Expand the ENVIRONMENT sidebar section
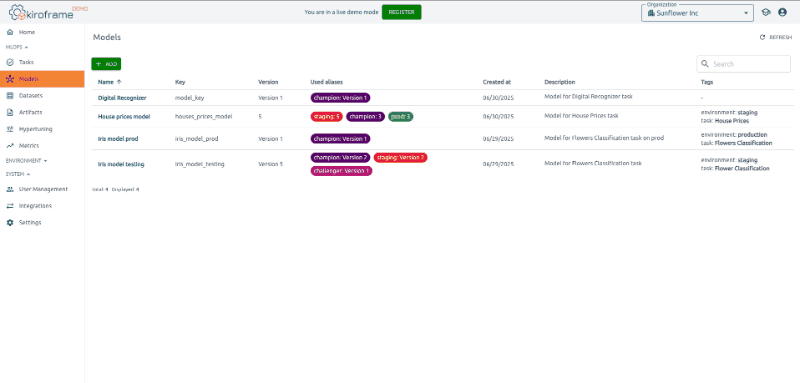 (26, 161)
